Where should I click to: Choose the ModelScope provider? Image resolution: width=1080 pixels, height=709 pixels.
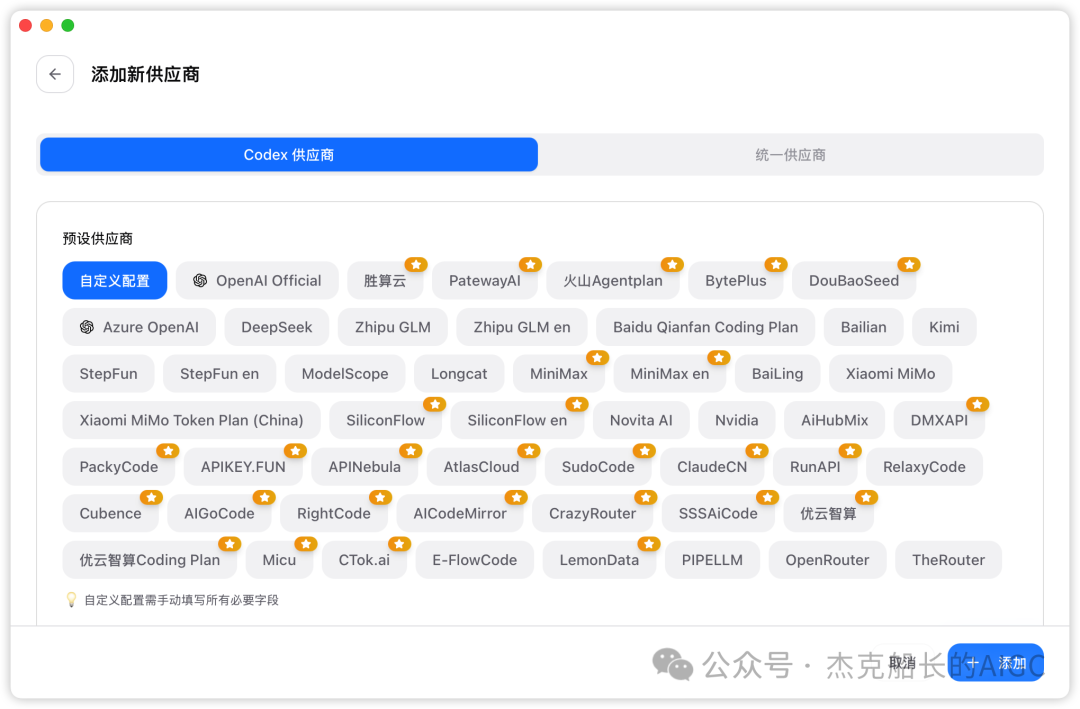[345, 373]
